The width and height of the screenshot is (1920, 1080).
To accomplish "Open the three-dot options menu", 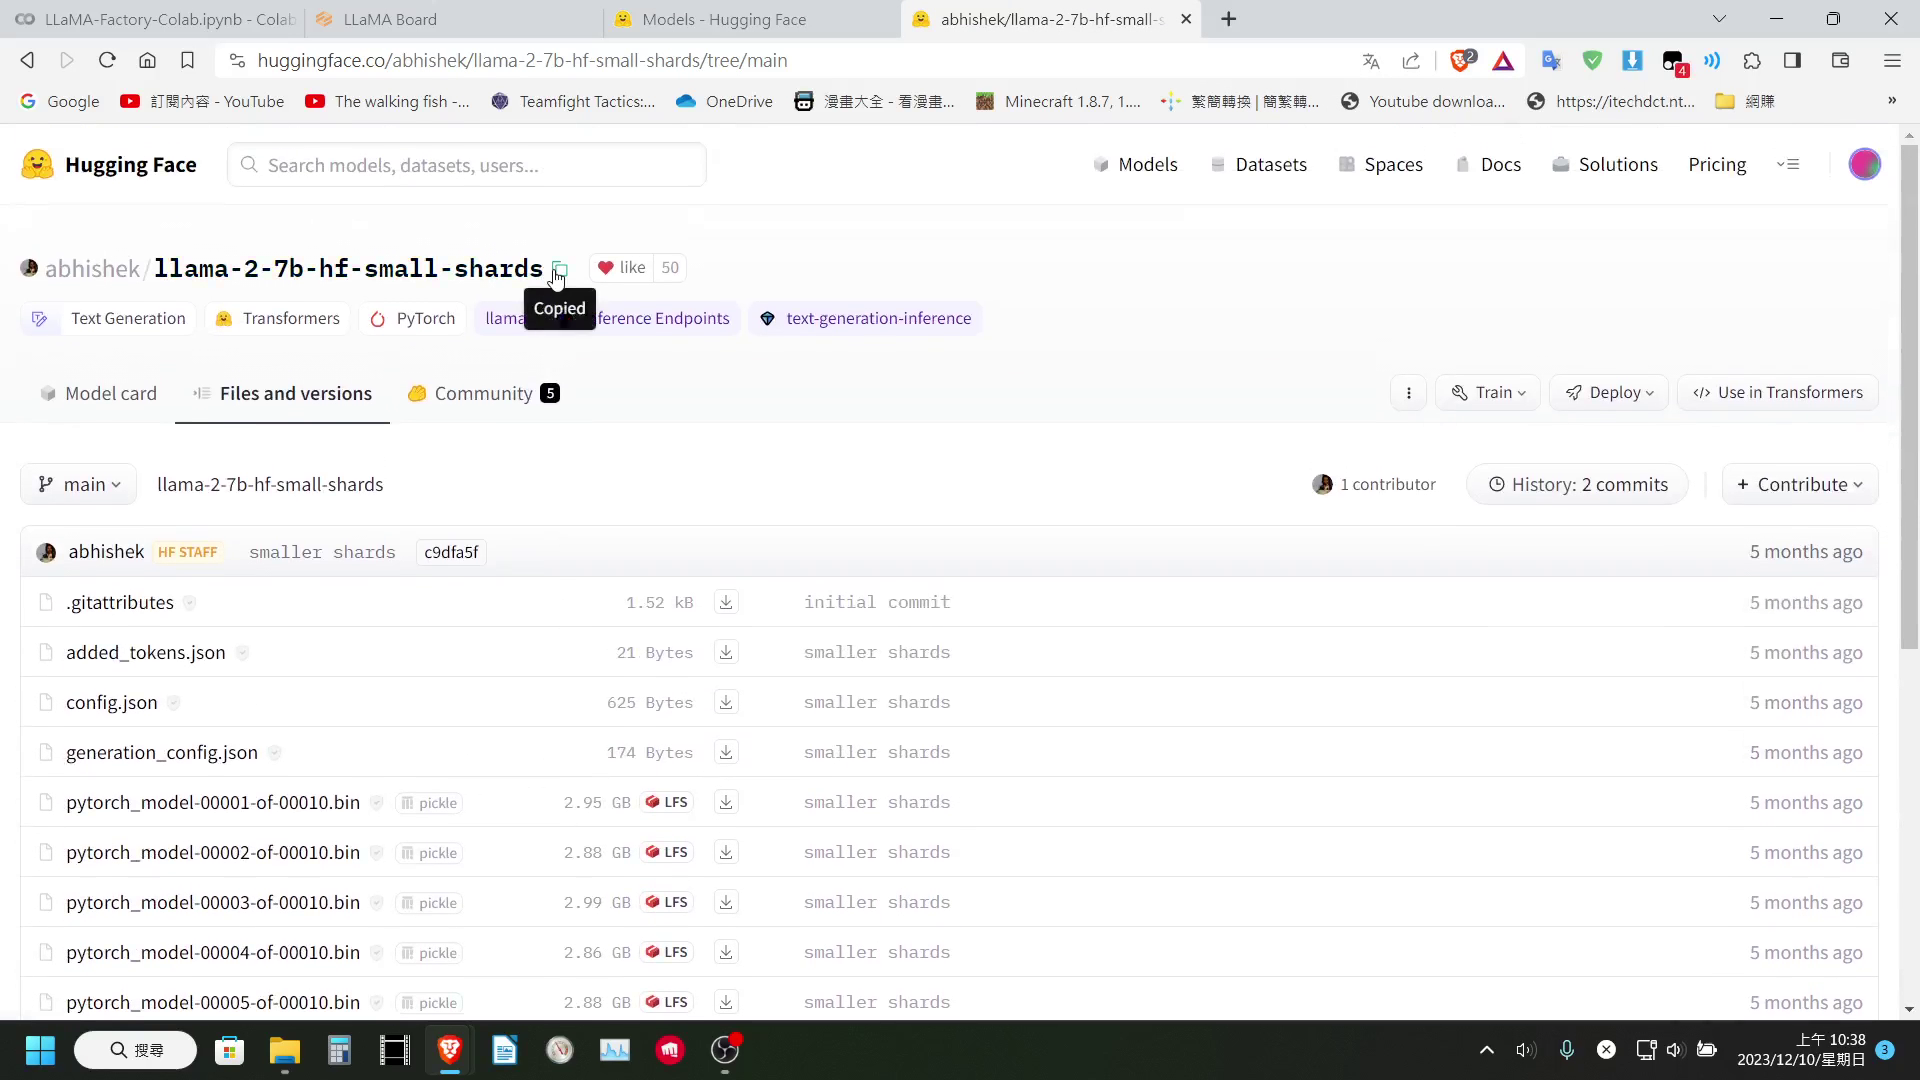I will pyautogui.click(x=1408, y=393).
